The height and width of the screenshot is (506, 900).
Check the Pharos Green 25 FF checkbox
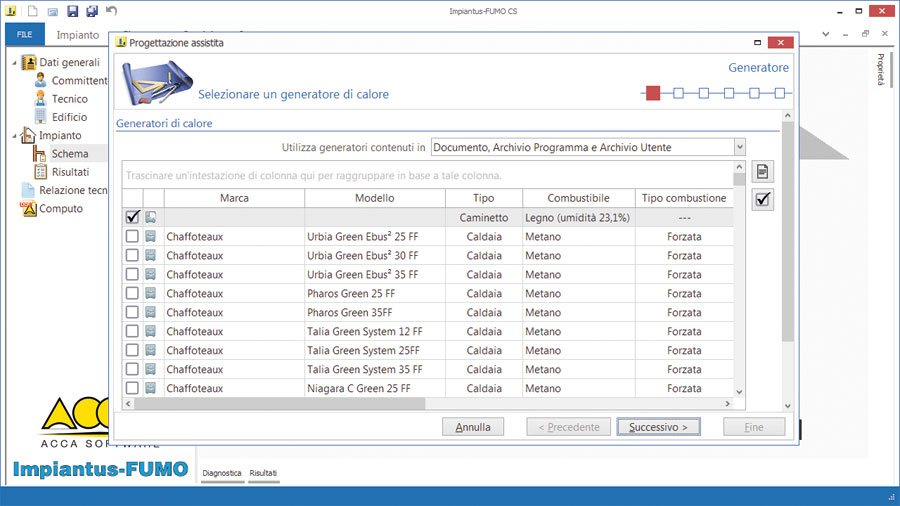132,293
